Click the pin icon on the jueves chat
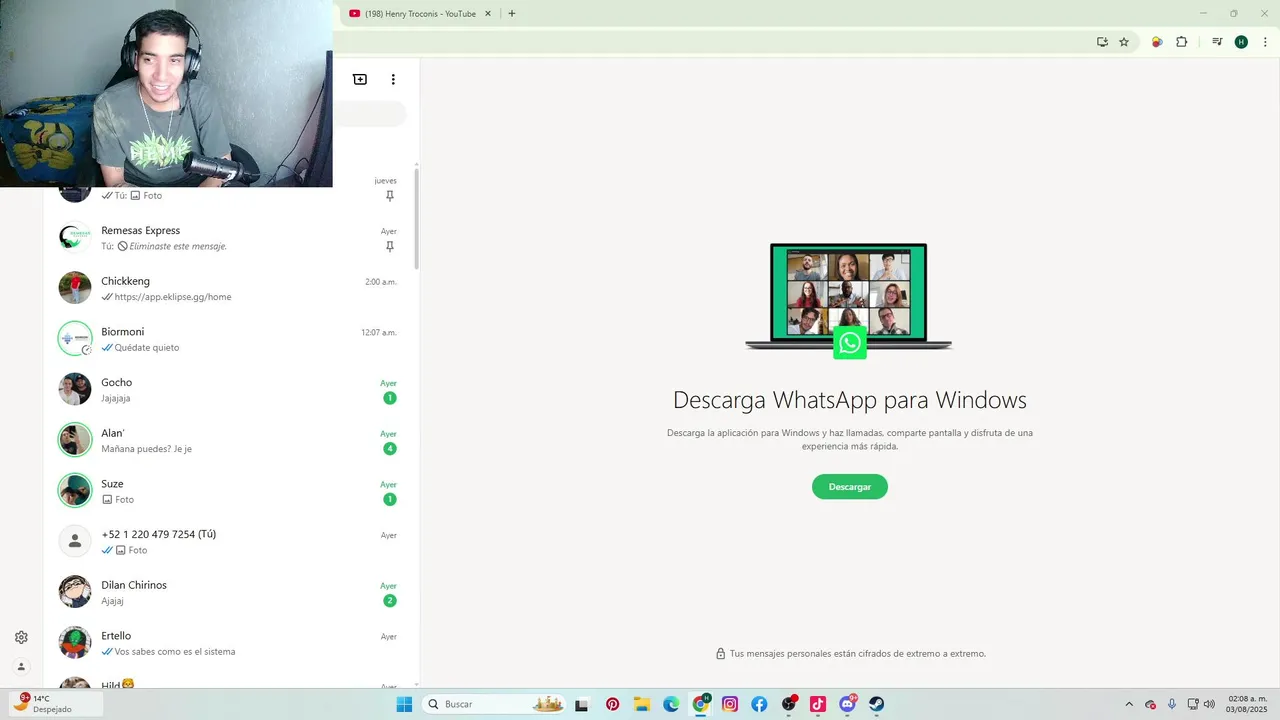 tap(390, 196)
